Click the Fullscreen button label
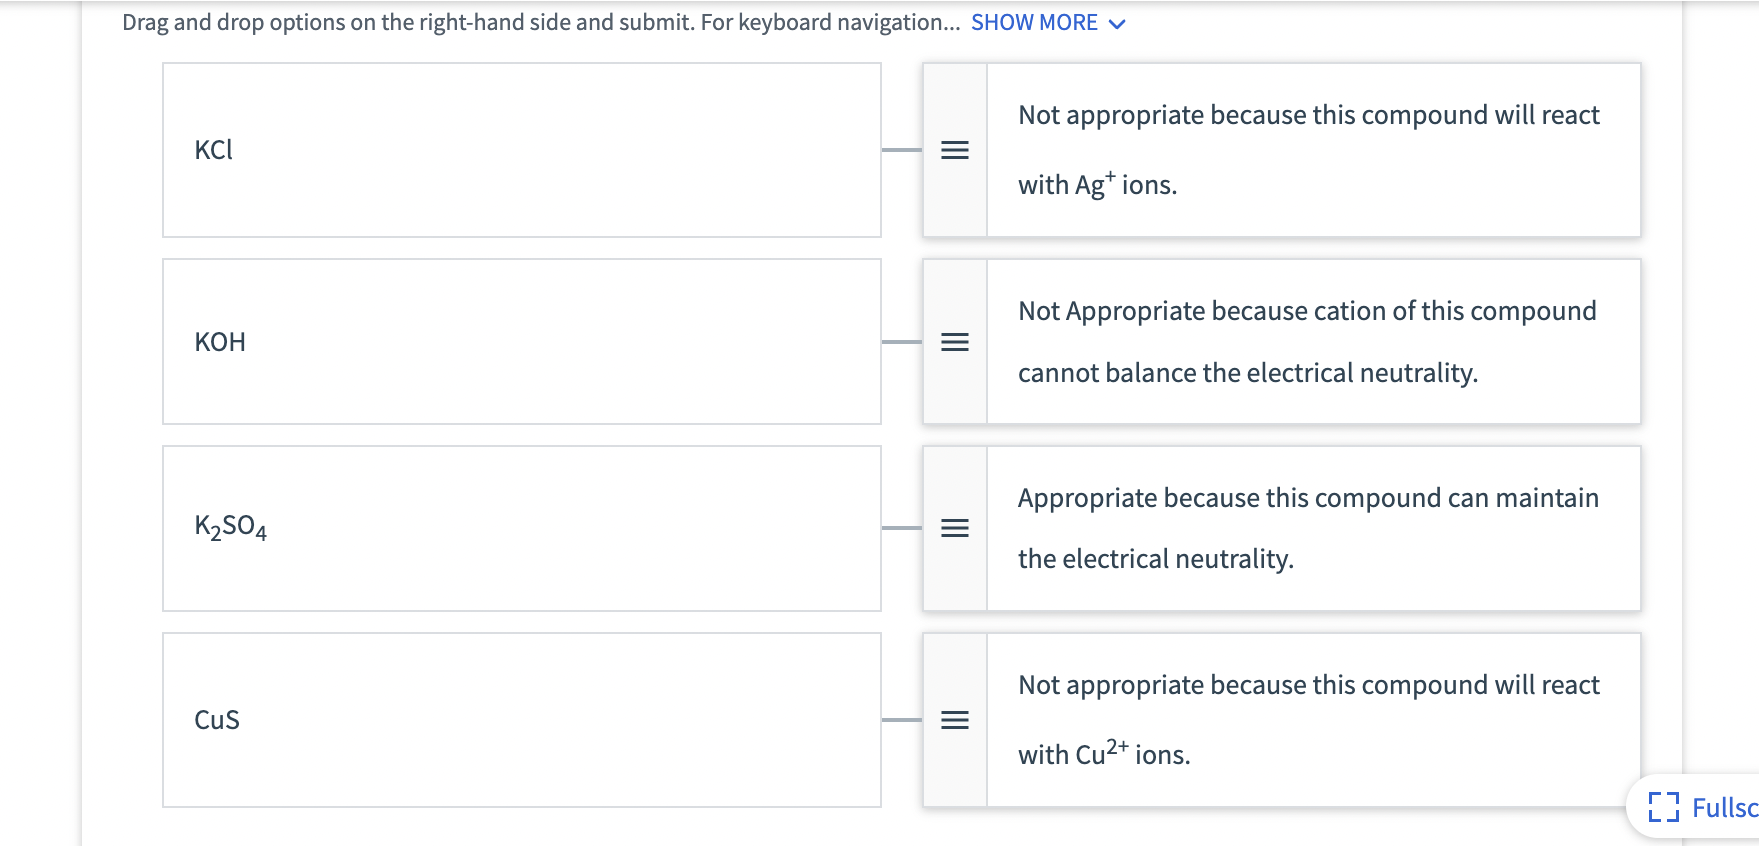The width and height of the screenshot is (1759, 846). click(1723, 807)
